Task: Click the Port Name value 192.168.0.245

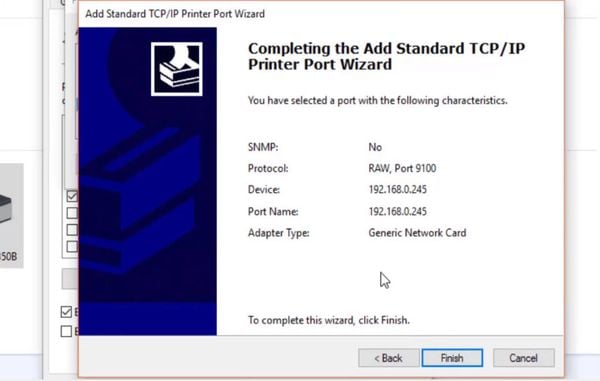Action: tap(398, 212)
